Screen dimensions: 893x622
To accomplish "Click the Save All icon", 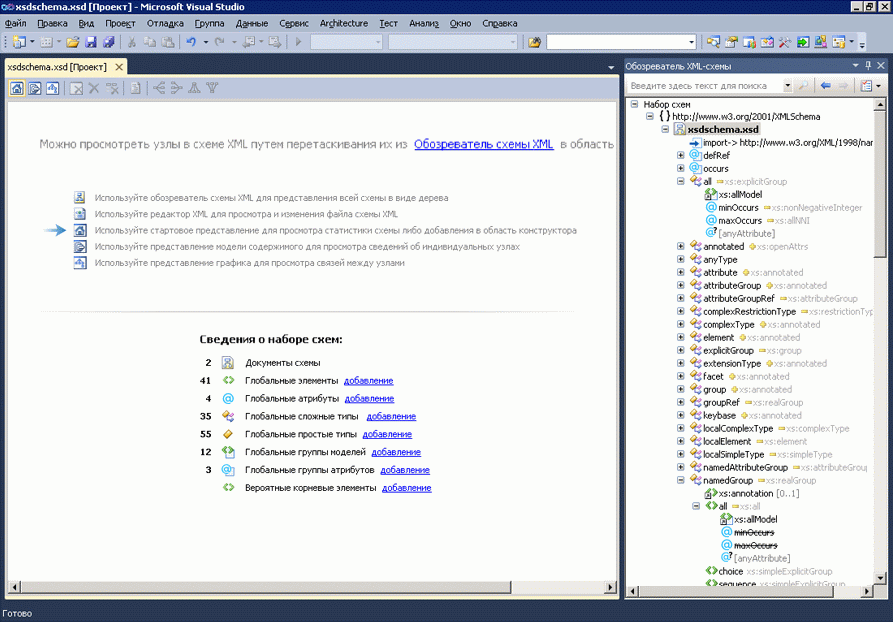I will (x=108, y=42).
